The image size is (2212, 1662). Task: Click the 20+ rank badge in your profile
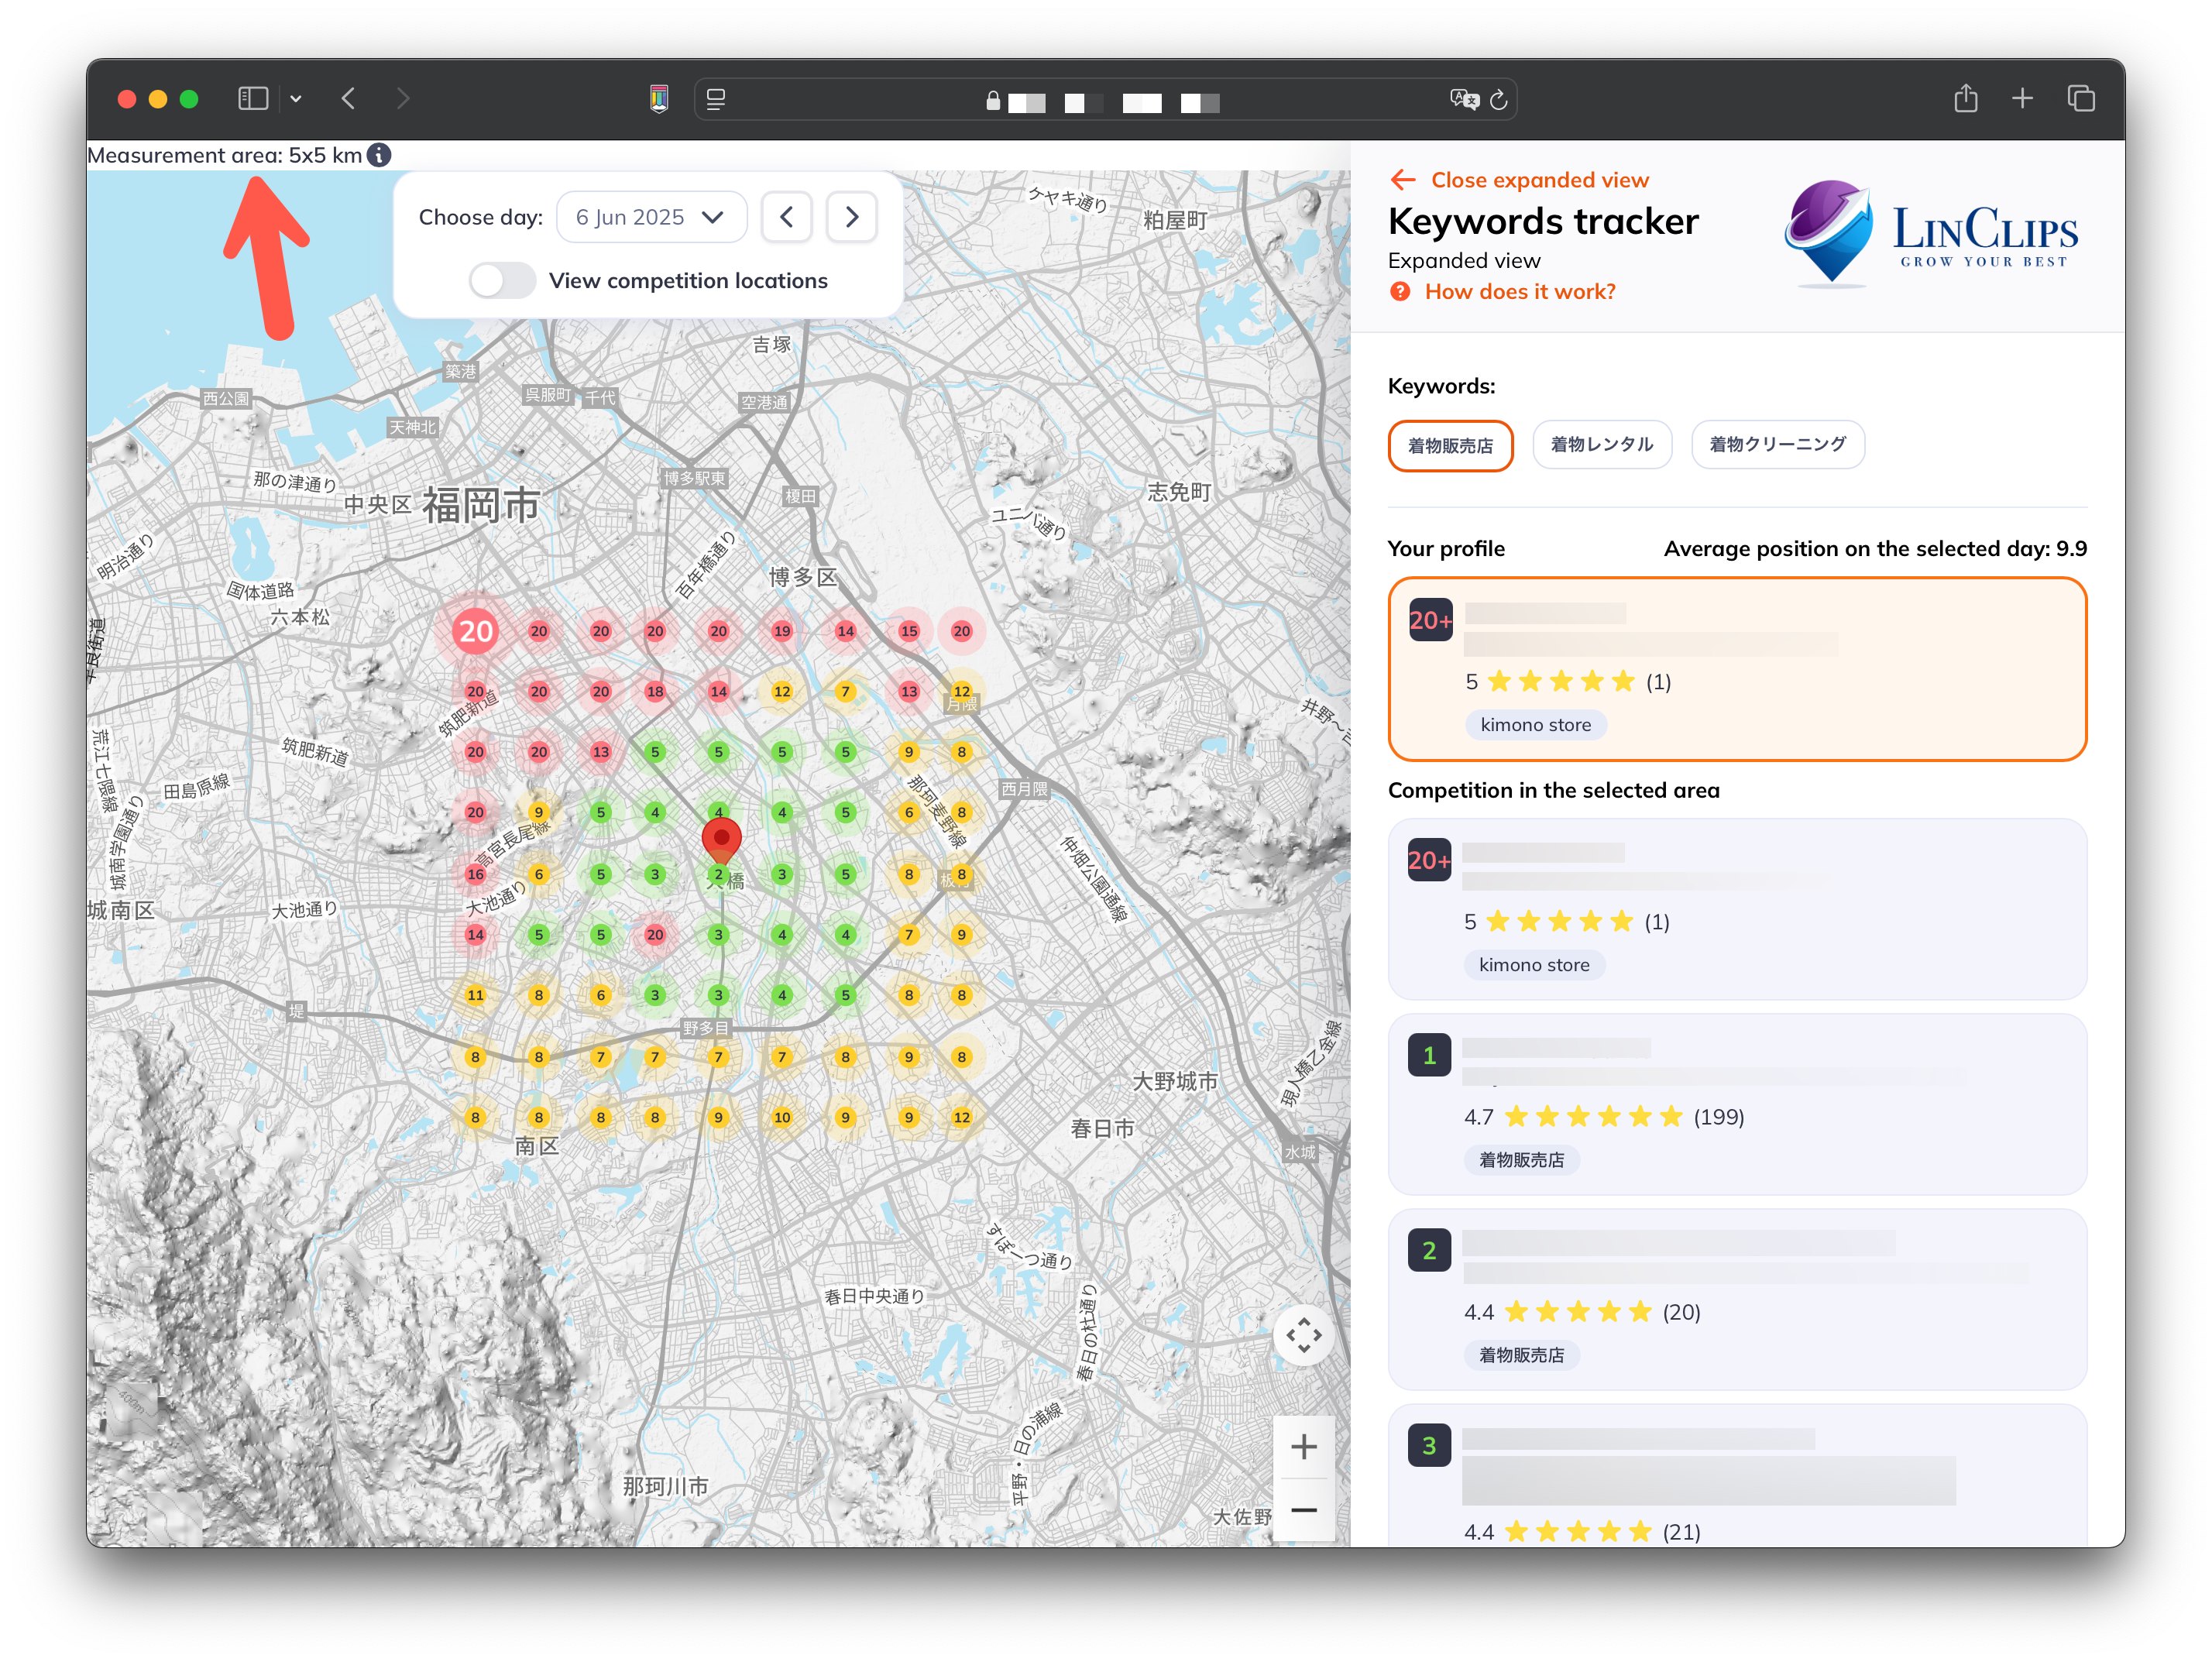click(1431, 621)
